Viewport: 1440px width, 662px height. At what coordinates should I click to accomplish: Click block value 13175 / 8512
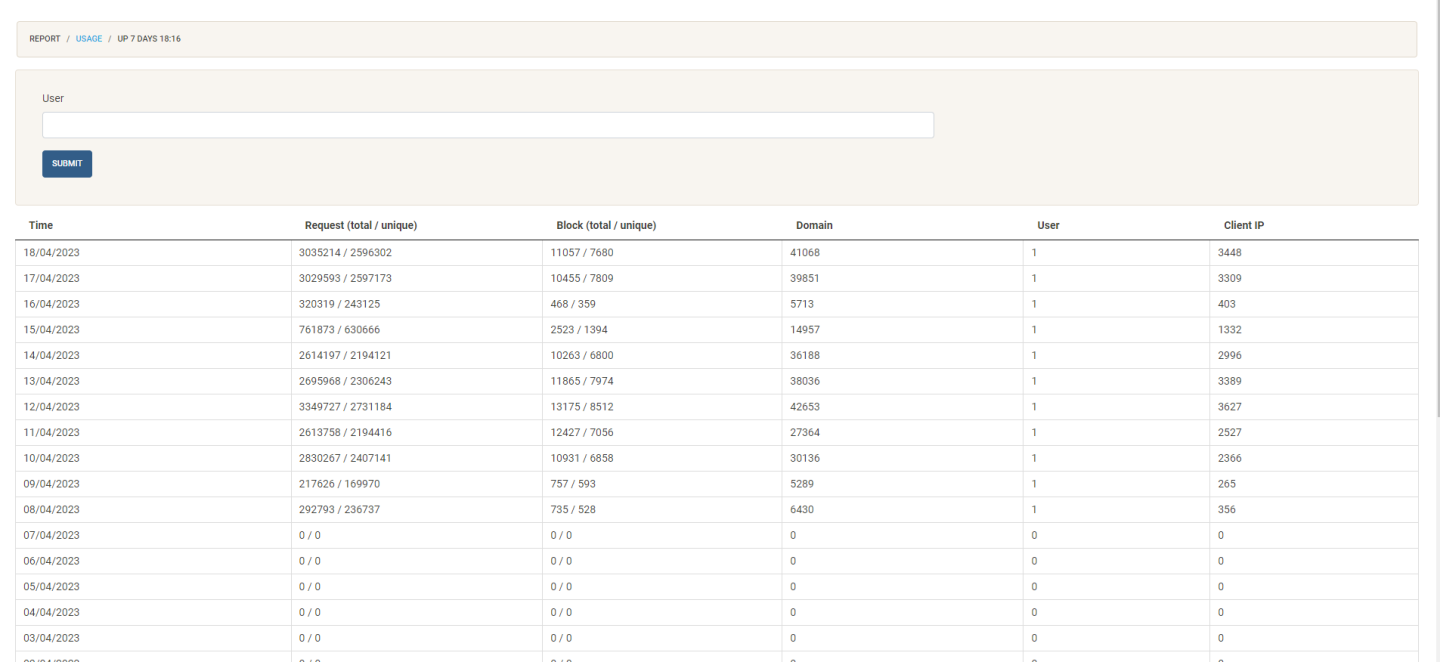tap(585, 407)
